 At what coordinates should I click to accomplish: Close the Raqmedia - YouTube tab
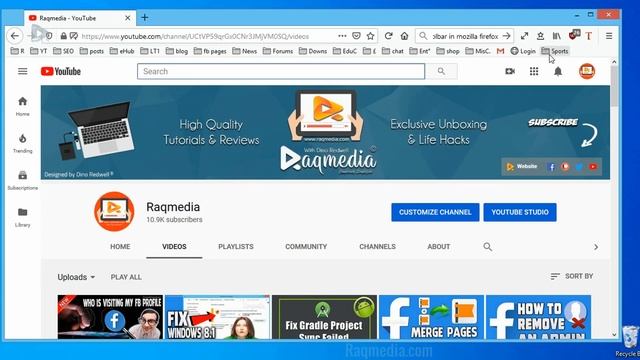point(127,18)
